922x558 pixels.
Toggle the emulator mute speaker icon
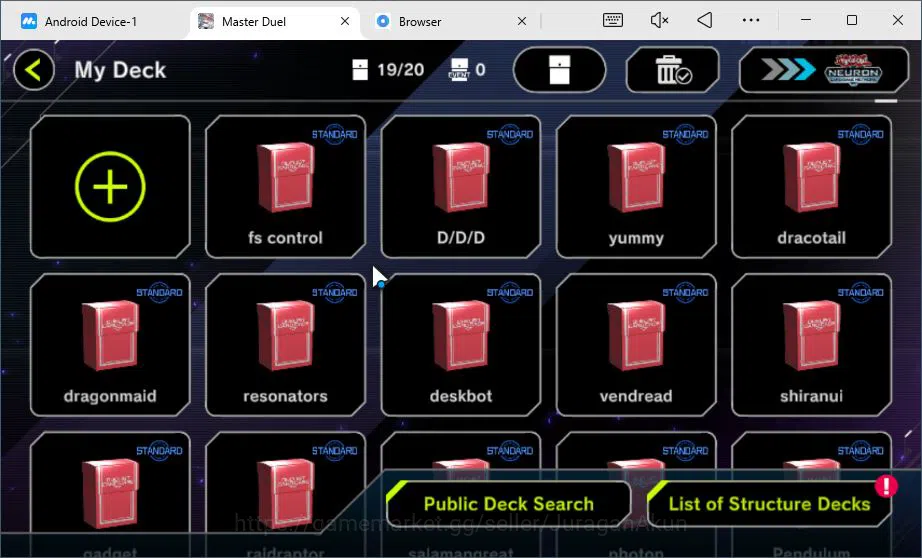click(x=659, y=21)
